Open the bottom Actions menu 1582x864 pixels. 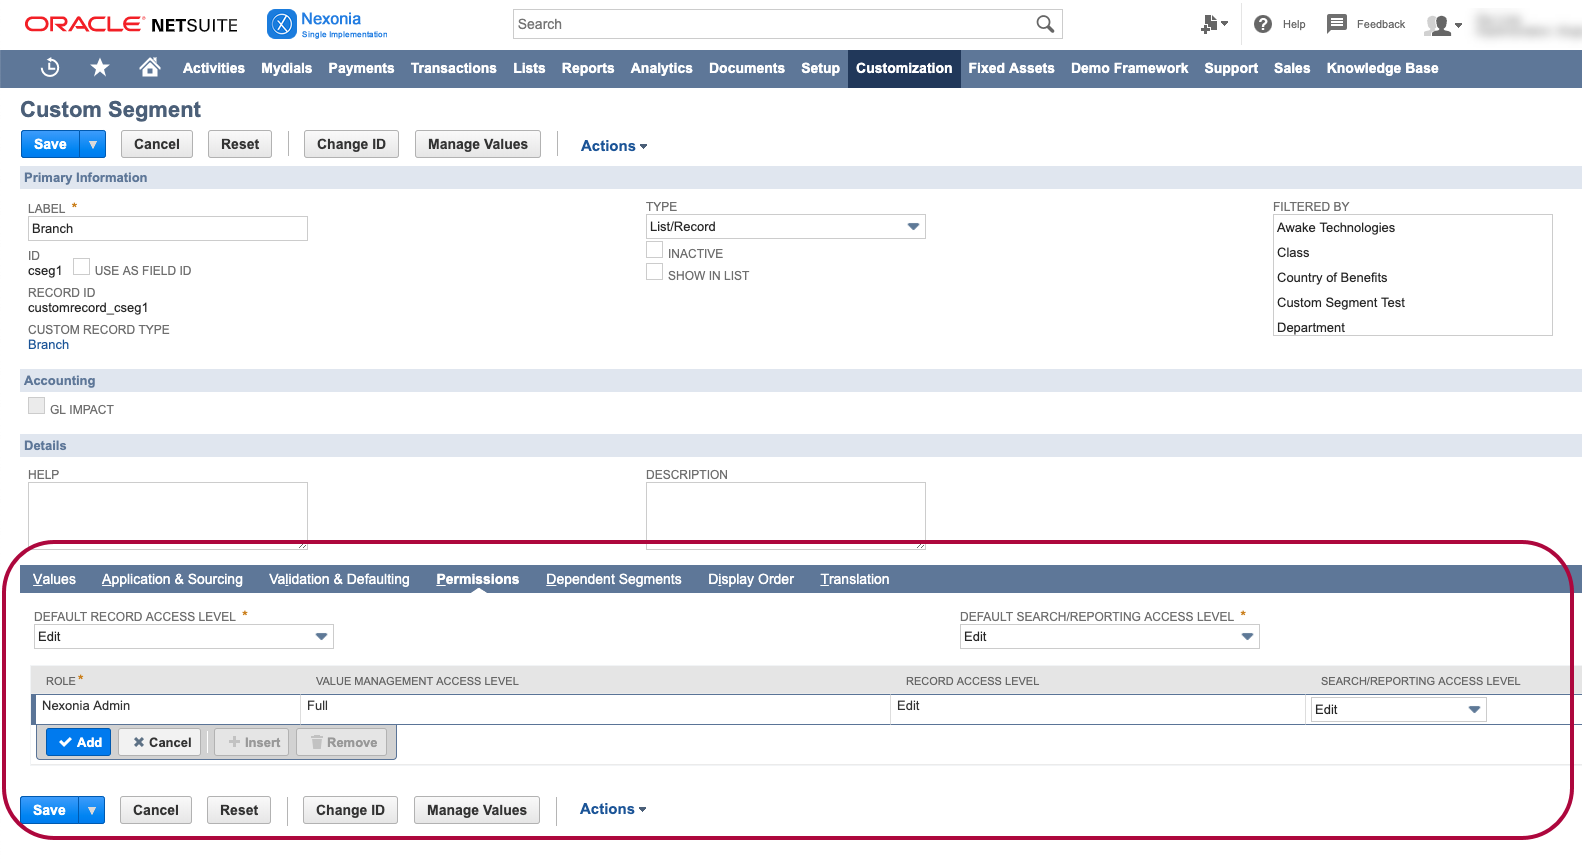tap(613, 809)
